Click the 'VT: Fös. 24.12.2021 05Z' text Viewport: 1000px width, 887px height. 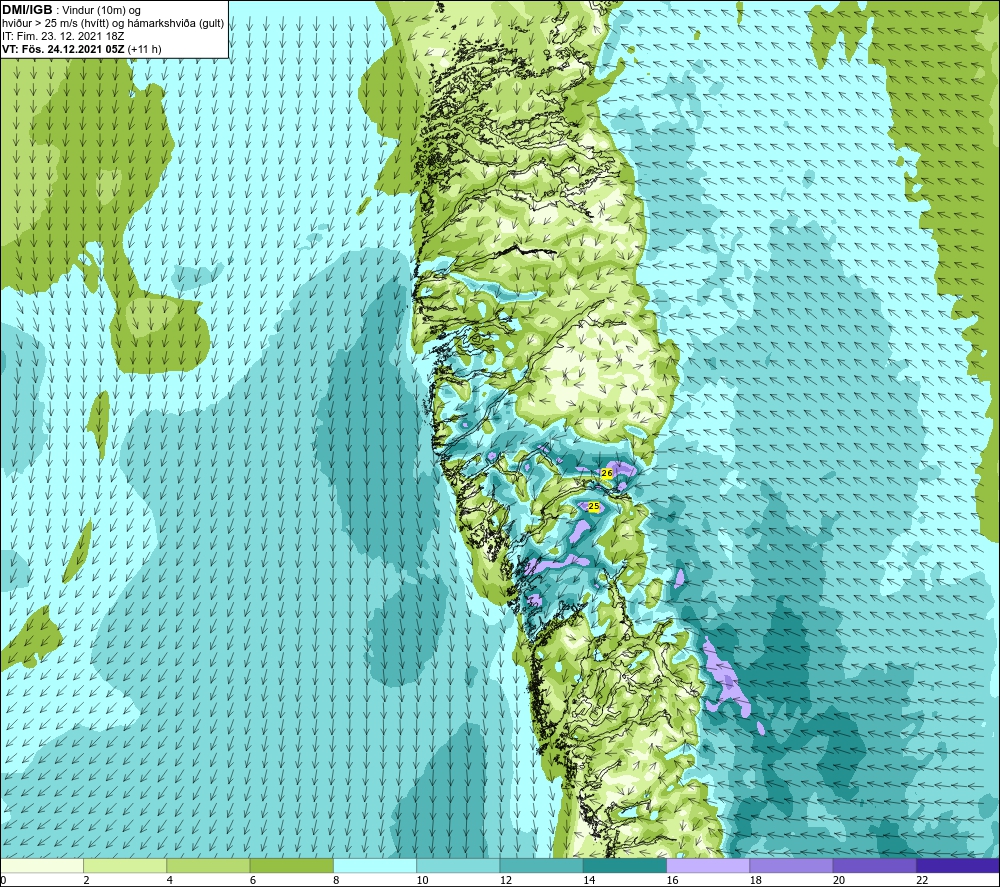63,49
